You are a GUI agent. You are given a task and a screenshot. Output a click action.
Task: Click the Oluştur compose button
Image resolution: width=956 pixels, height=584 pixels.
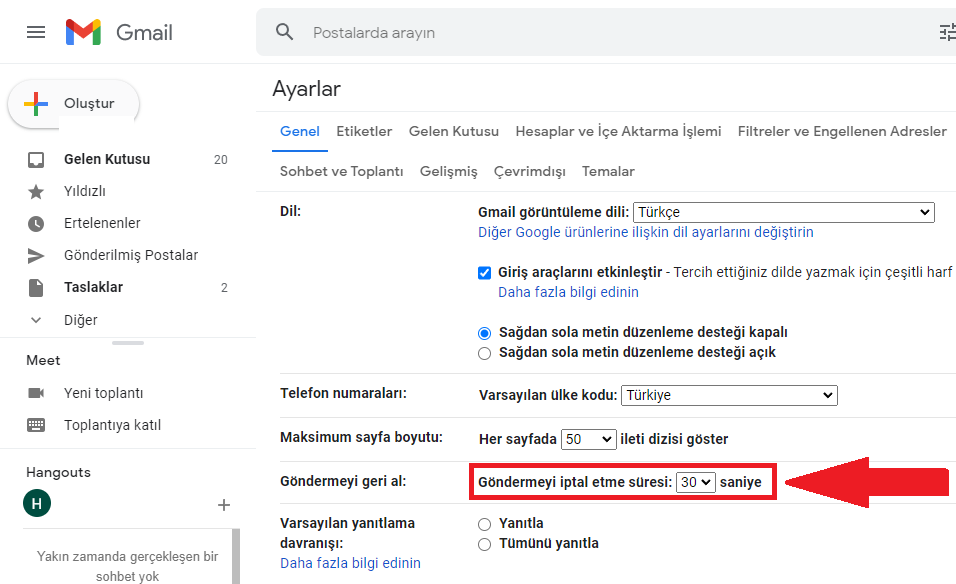click(x=74, y=104)
